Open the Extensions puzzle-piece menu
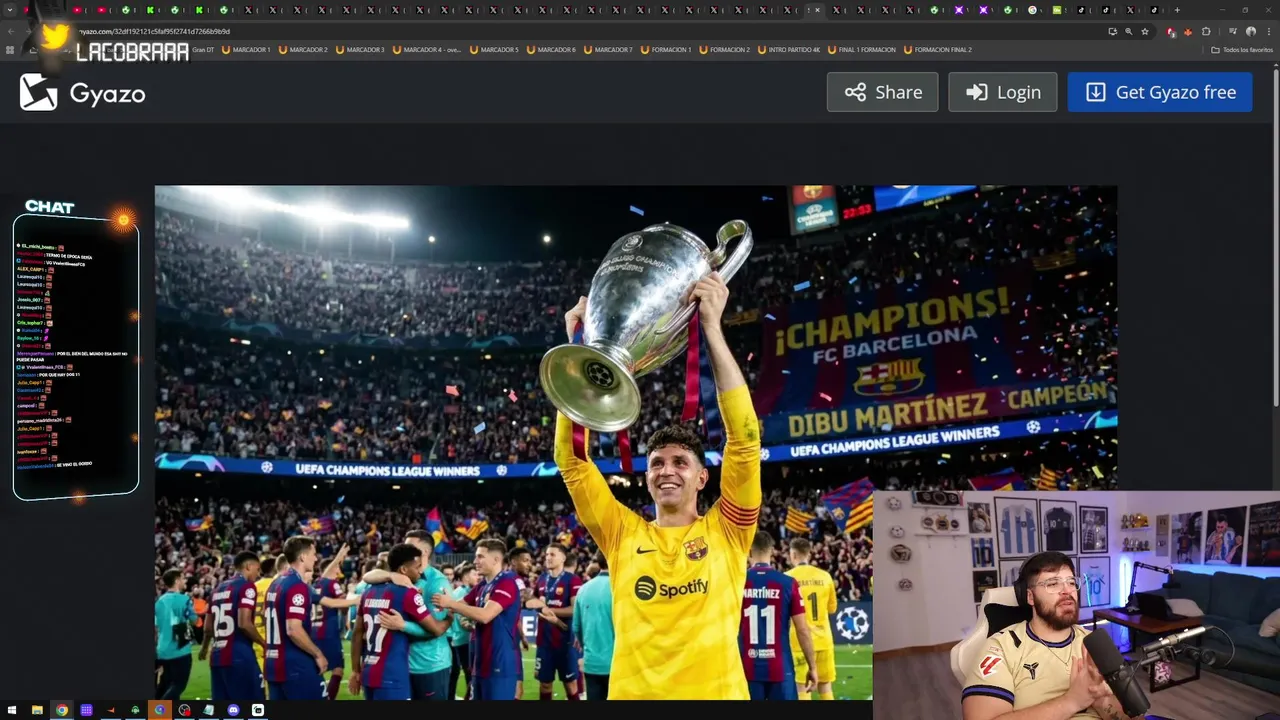The width and height of the screenshot is (1280, 720). click(x=1206, y=31)
